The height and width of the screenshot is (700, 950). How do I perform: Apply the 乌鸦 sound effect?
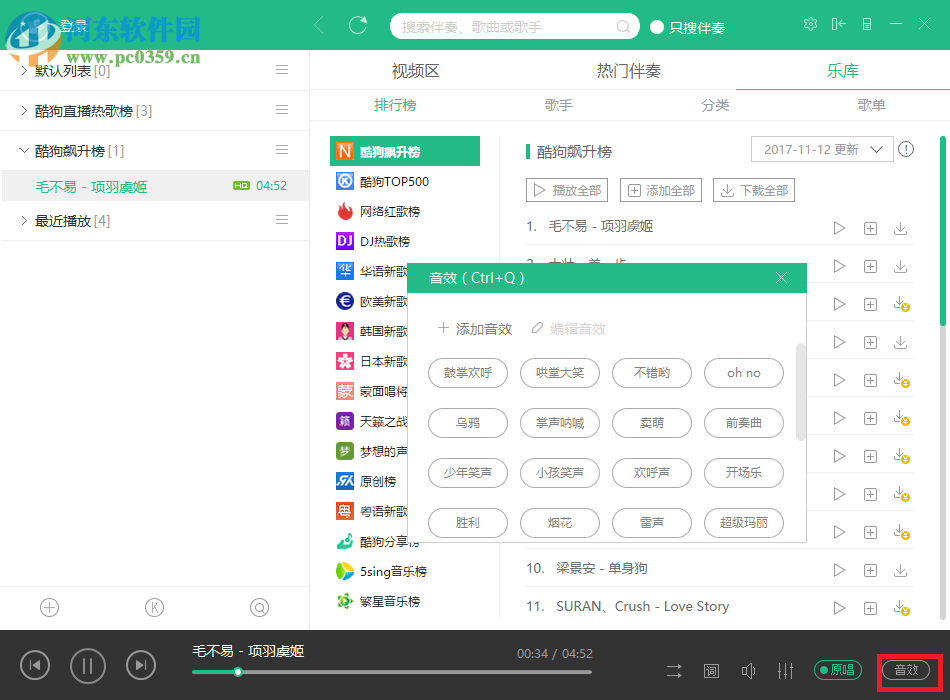point(467,423)
